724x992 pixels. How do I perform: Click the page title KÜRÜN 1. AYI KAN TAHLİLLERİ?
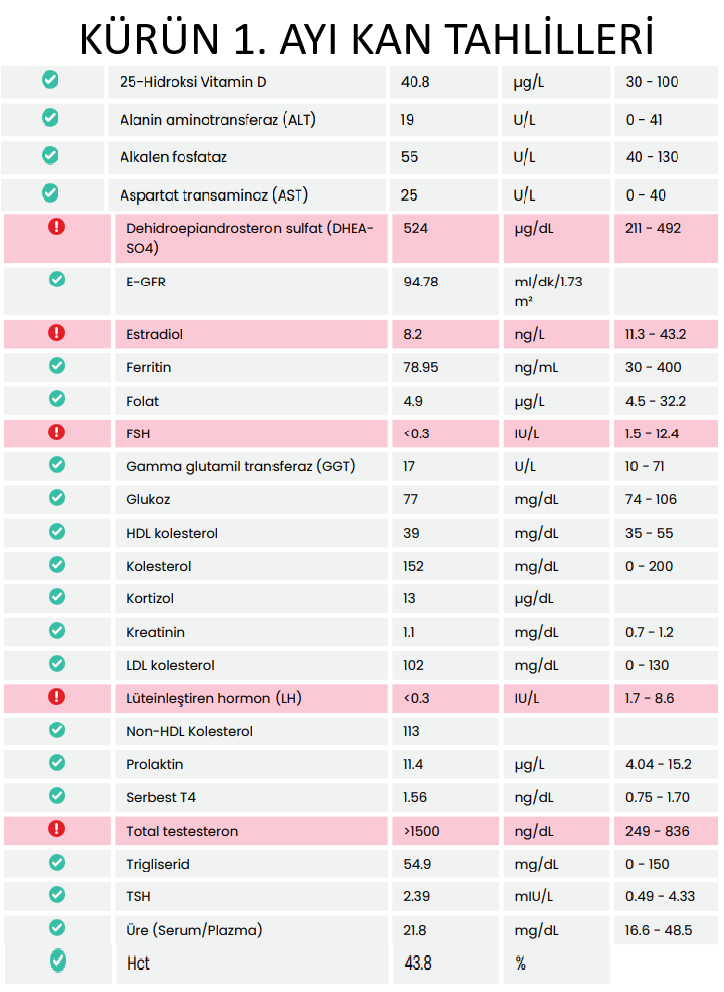[366, 38]
